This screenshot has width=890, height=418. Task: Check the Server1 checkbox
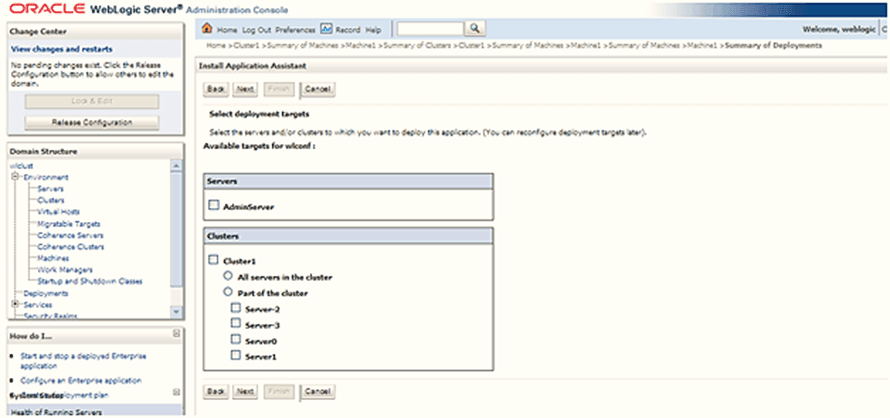click(x=236, y=356)
